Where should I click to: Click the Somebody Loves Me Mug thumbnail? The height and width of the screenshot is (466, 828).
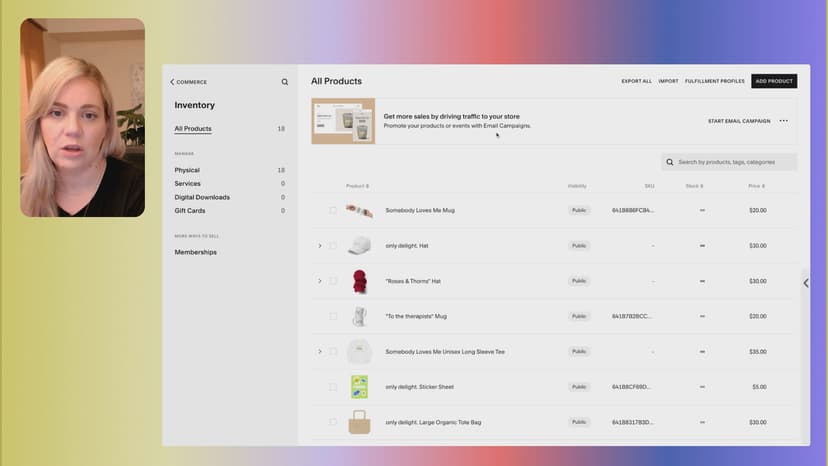[x=359, y=211]
